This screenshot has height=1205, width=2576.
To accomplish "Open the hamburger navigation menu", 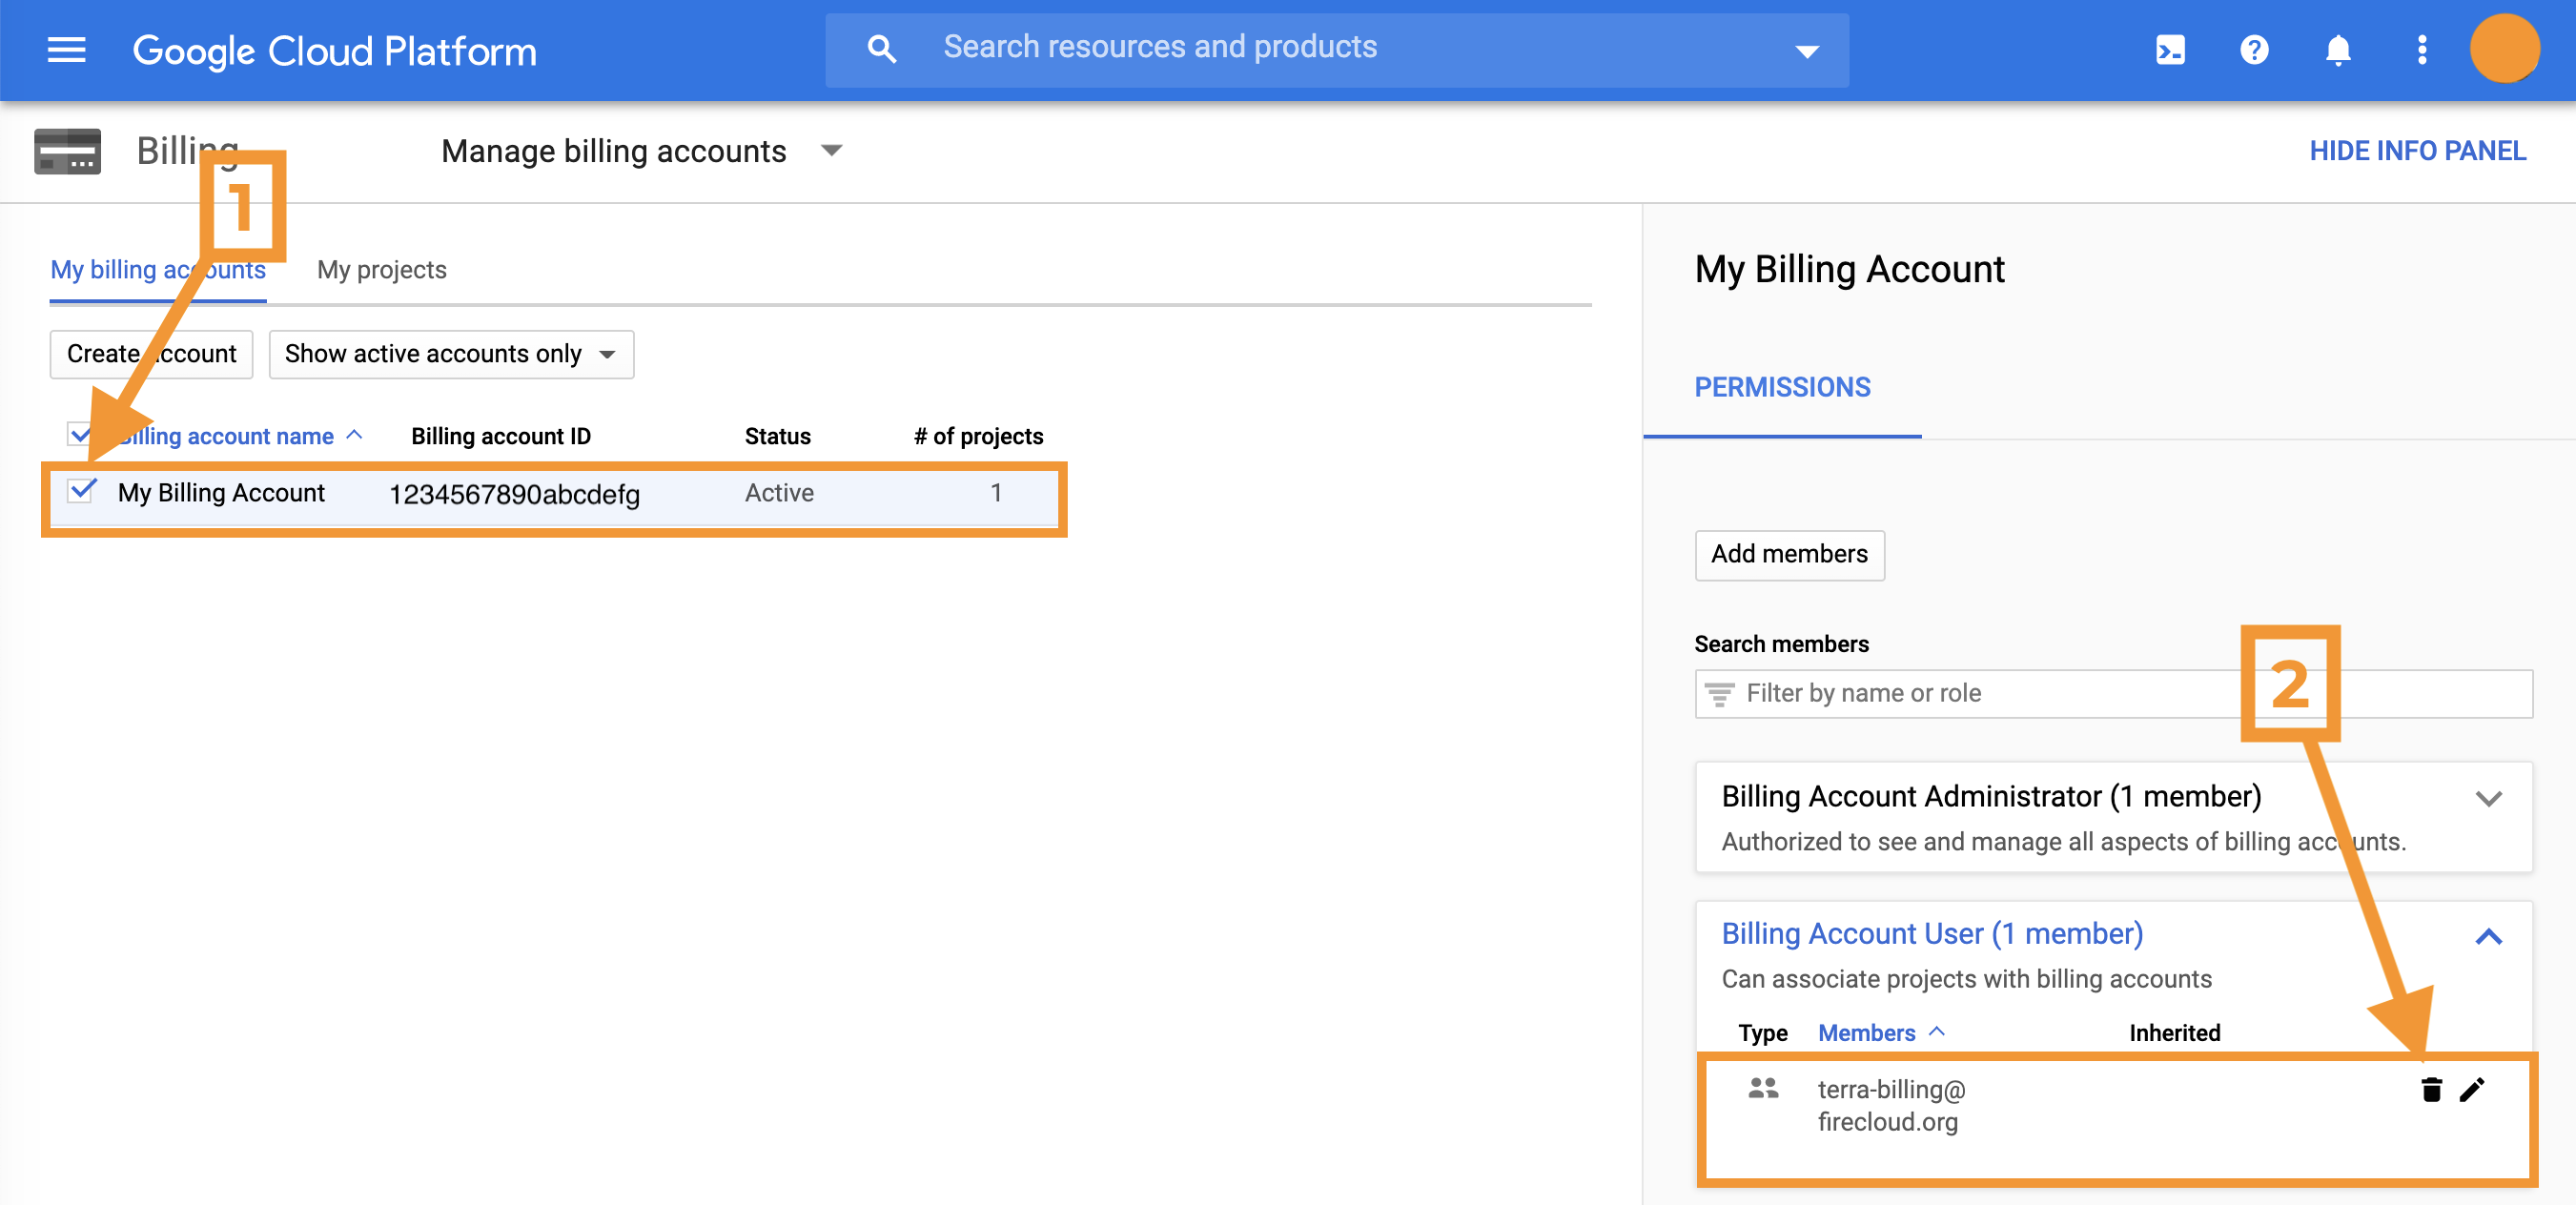I will coord(66,50).
